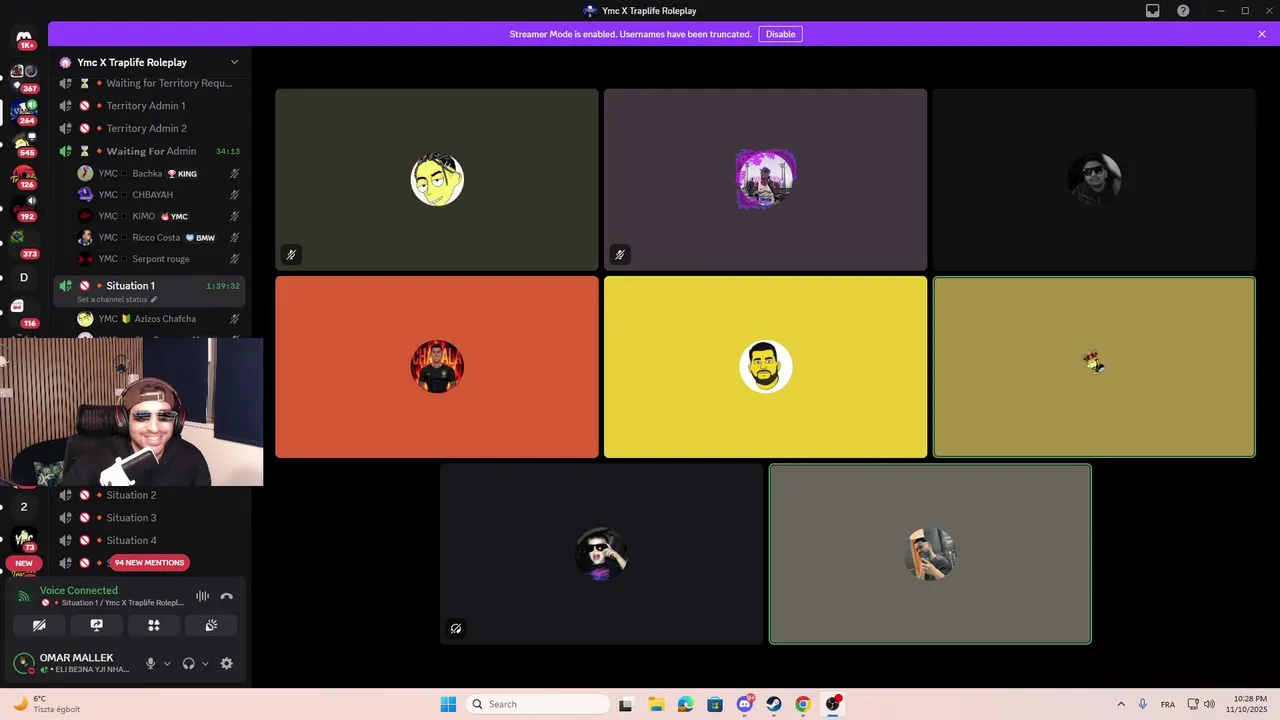Start an activity button

[154, 625]
